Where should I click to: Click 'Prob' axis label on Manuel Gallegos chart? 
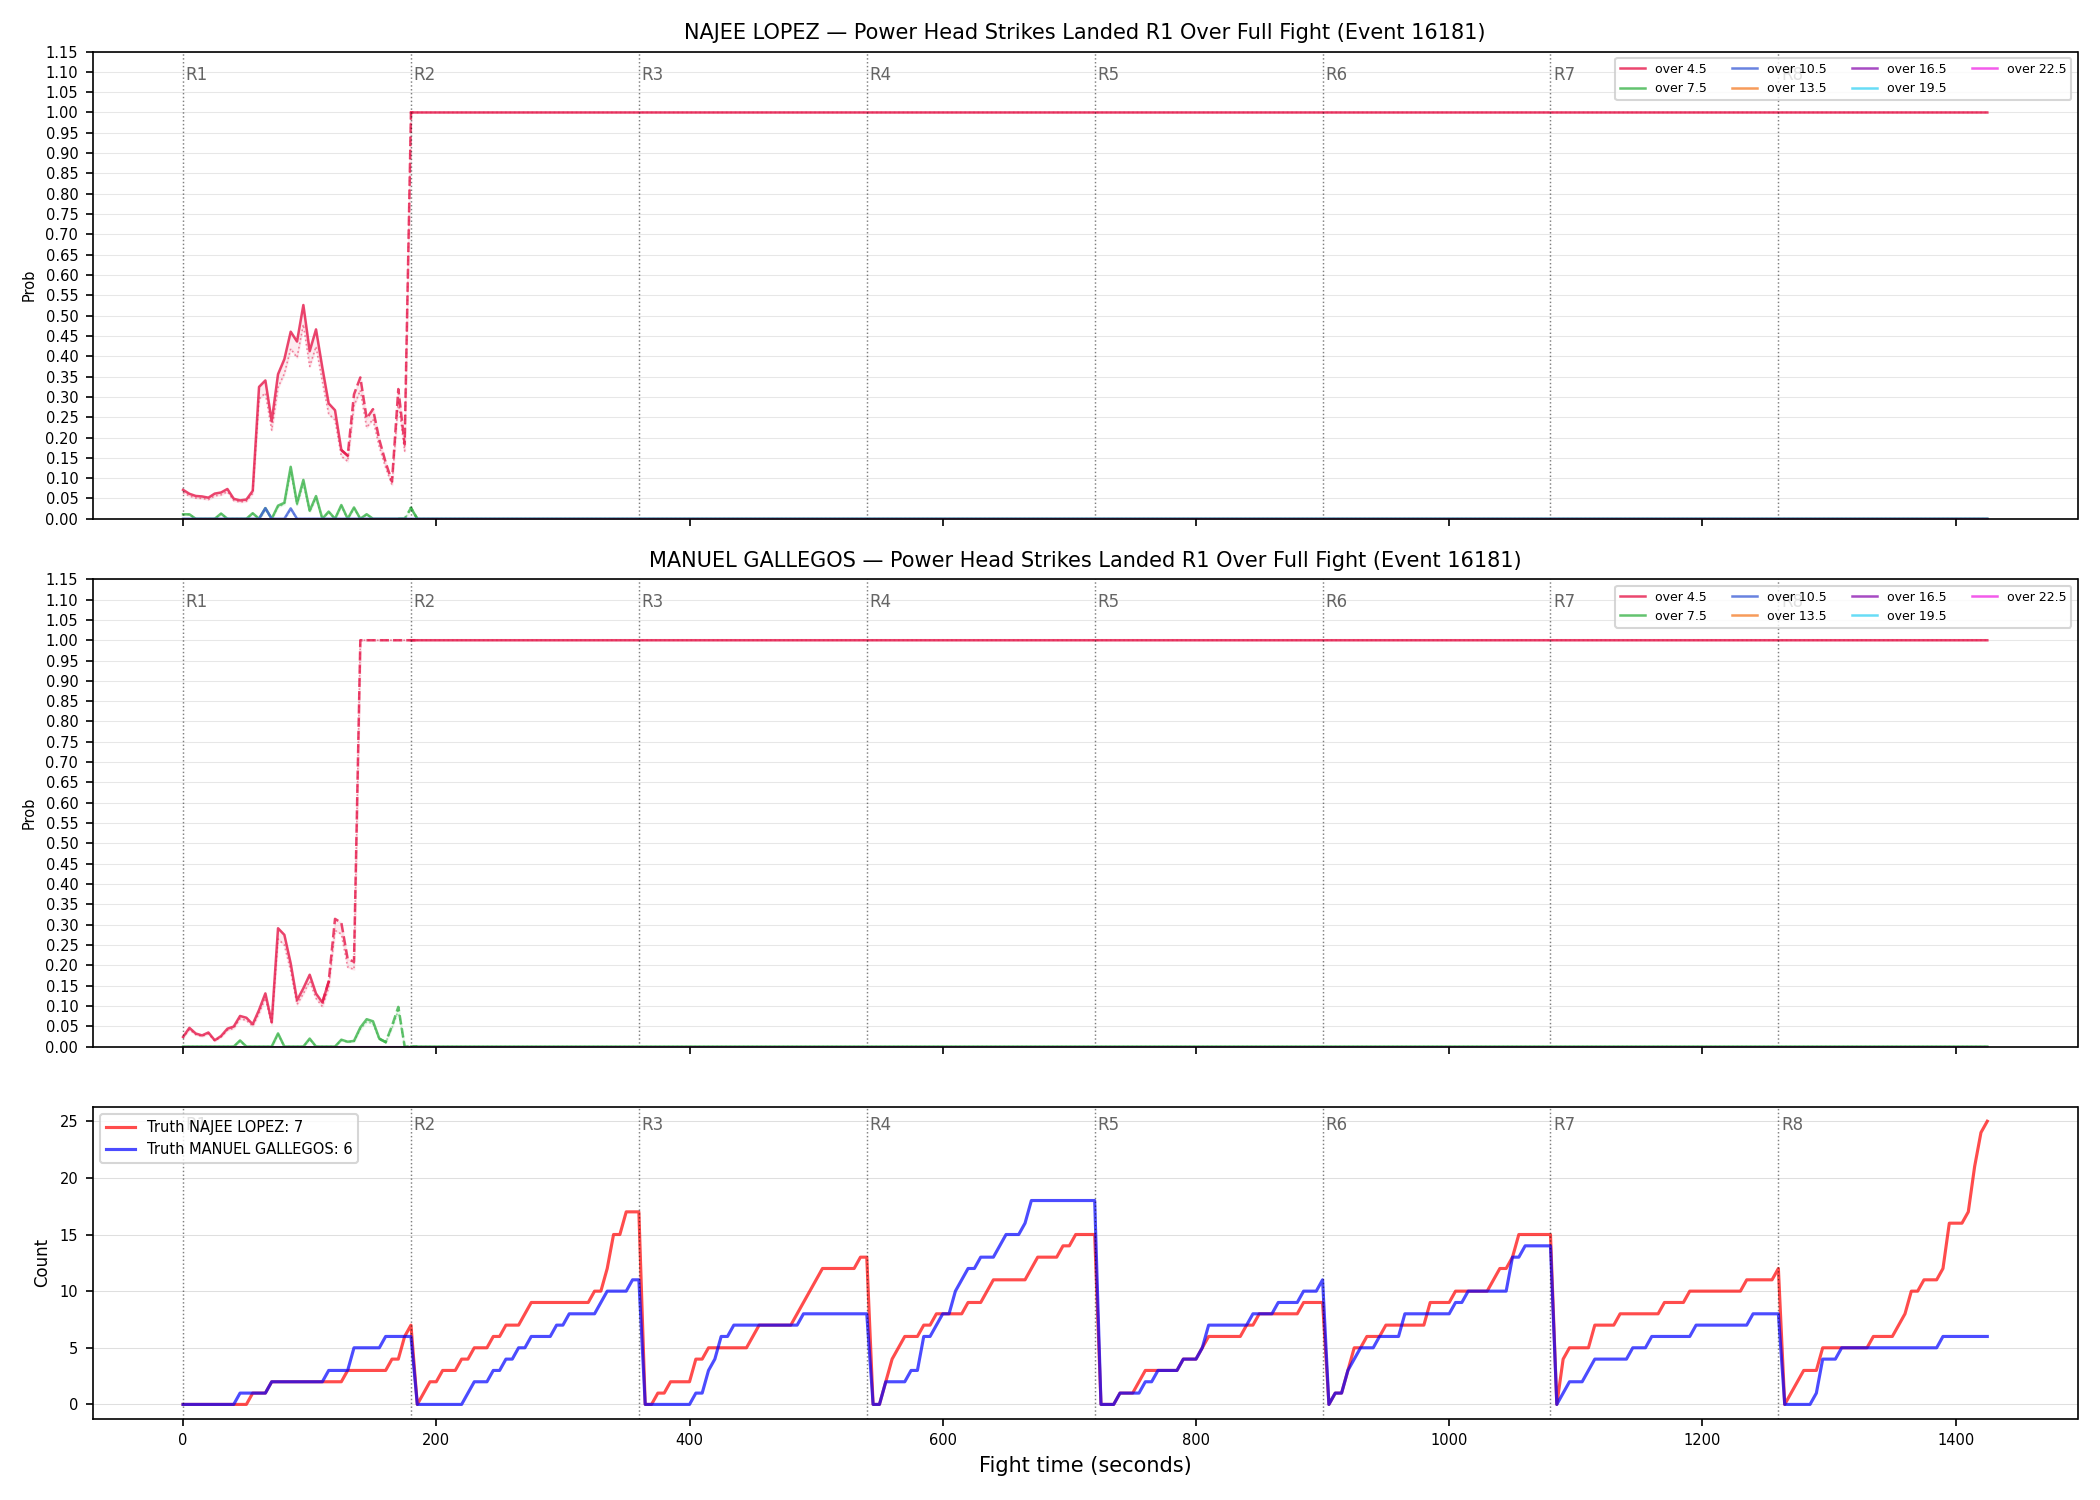(x=29, y=814)
